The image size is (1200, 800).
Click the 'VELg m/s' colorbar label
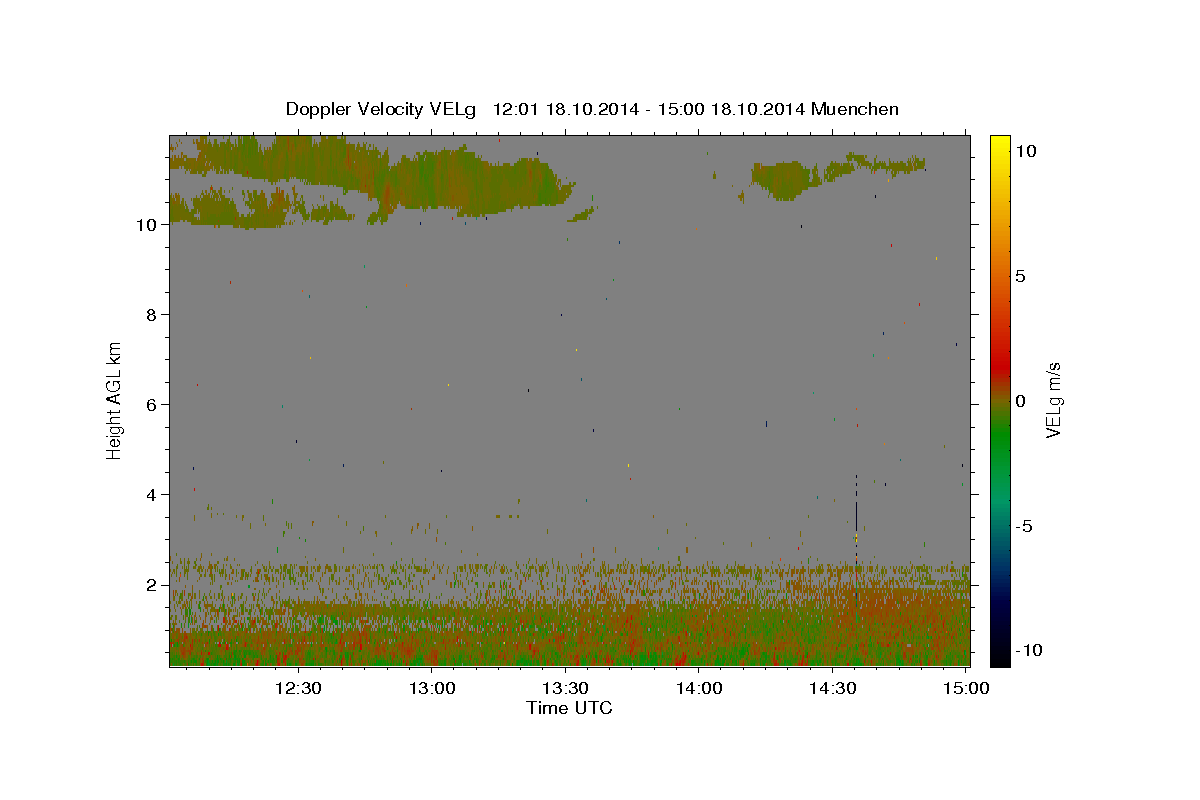(1053, 400)
